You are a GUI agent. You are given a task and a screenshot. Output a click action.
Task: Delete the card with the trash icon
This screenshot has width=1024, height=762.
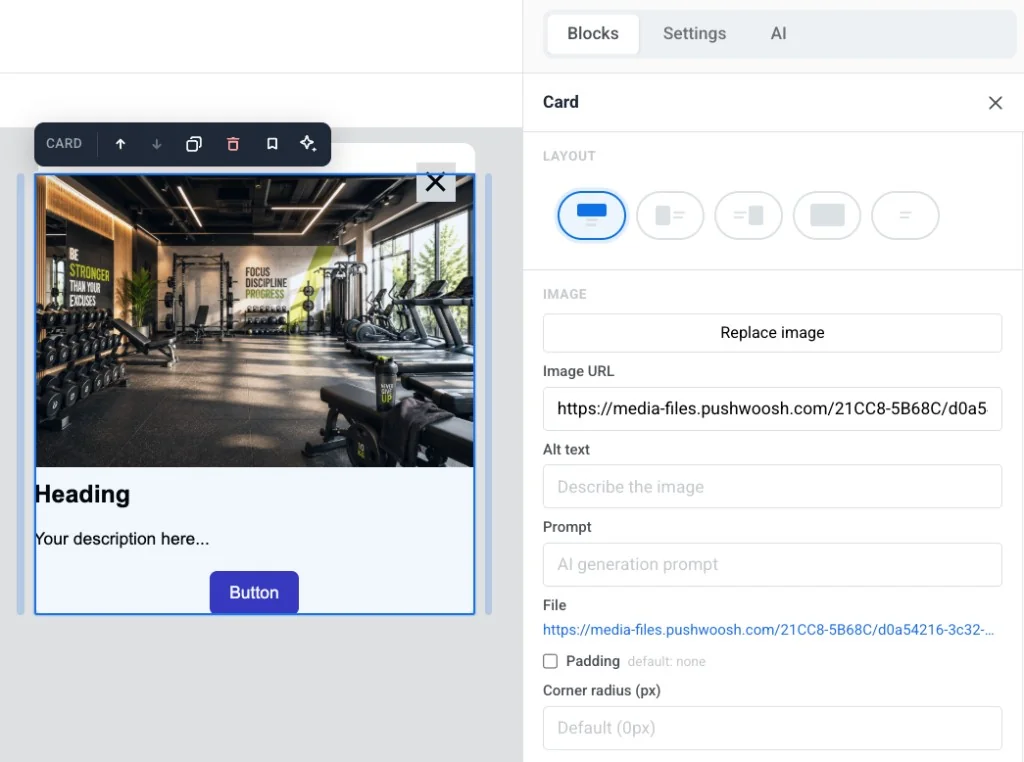(233, 144)
